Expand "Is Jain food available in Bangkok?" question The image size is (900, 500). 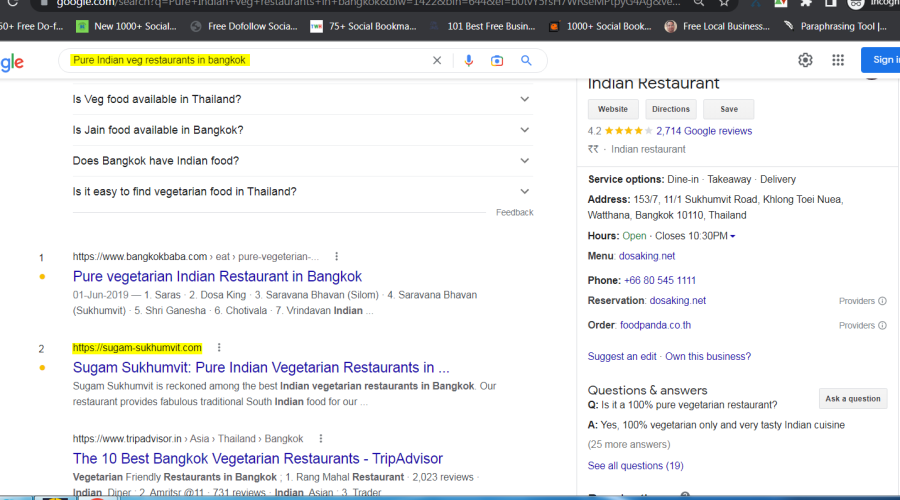pos(524,130)
